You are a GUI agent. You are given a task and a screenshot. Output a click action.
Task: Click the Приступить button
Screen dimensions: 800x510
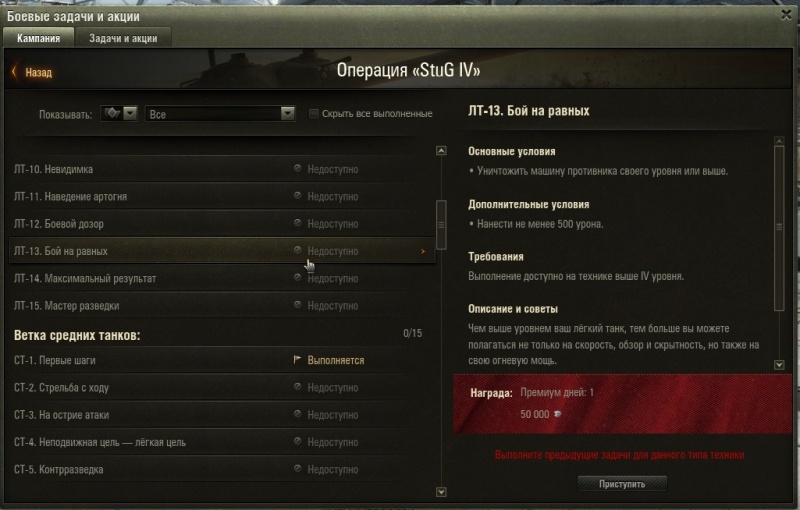pyautogui.click(x=622, y=483)
